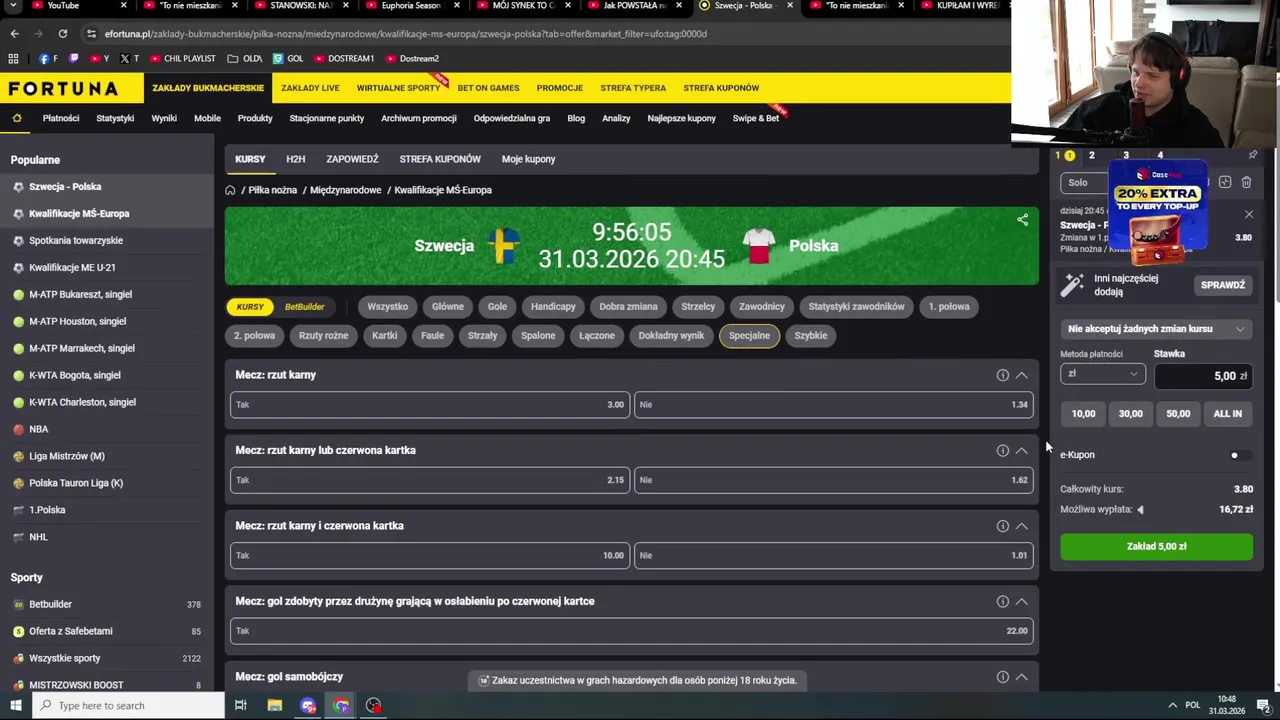Click the SPRAWDŹ button
The width and height of the screenshot is (1280, 720).
(1223, 285)
